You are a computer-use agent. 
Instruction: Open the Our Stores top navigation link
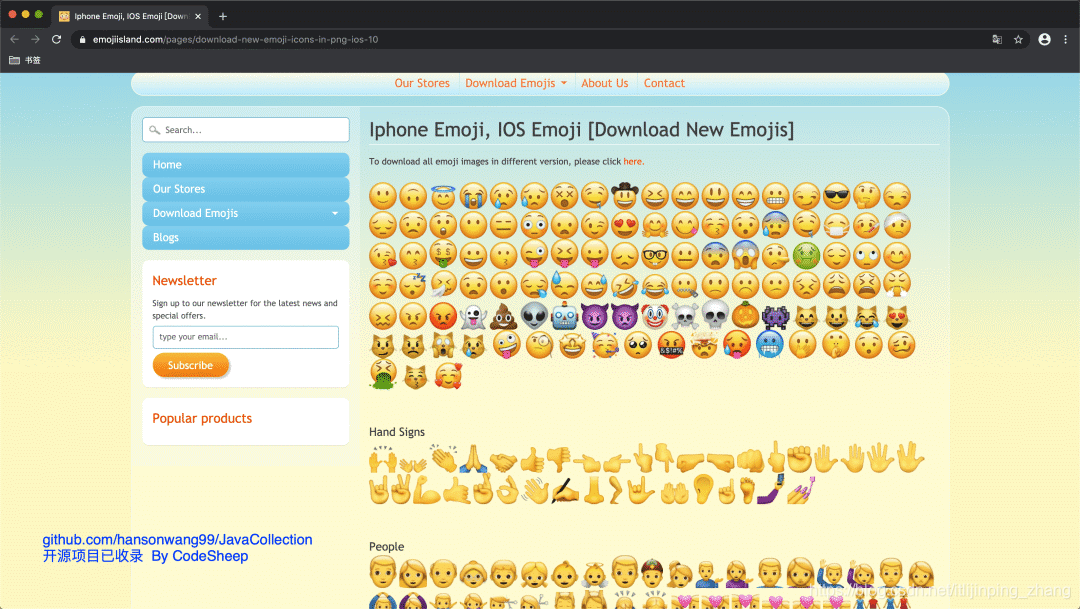tap(422, 83)
